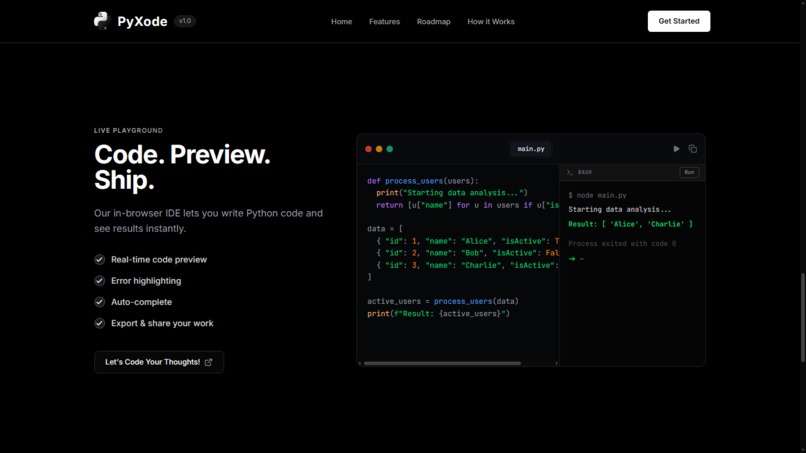This screenshot has height=453, width=806.
Task: Click the Code. Preview. Ship. heading
Action: pyautogui.click(x=182, y=167)
